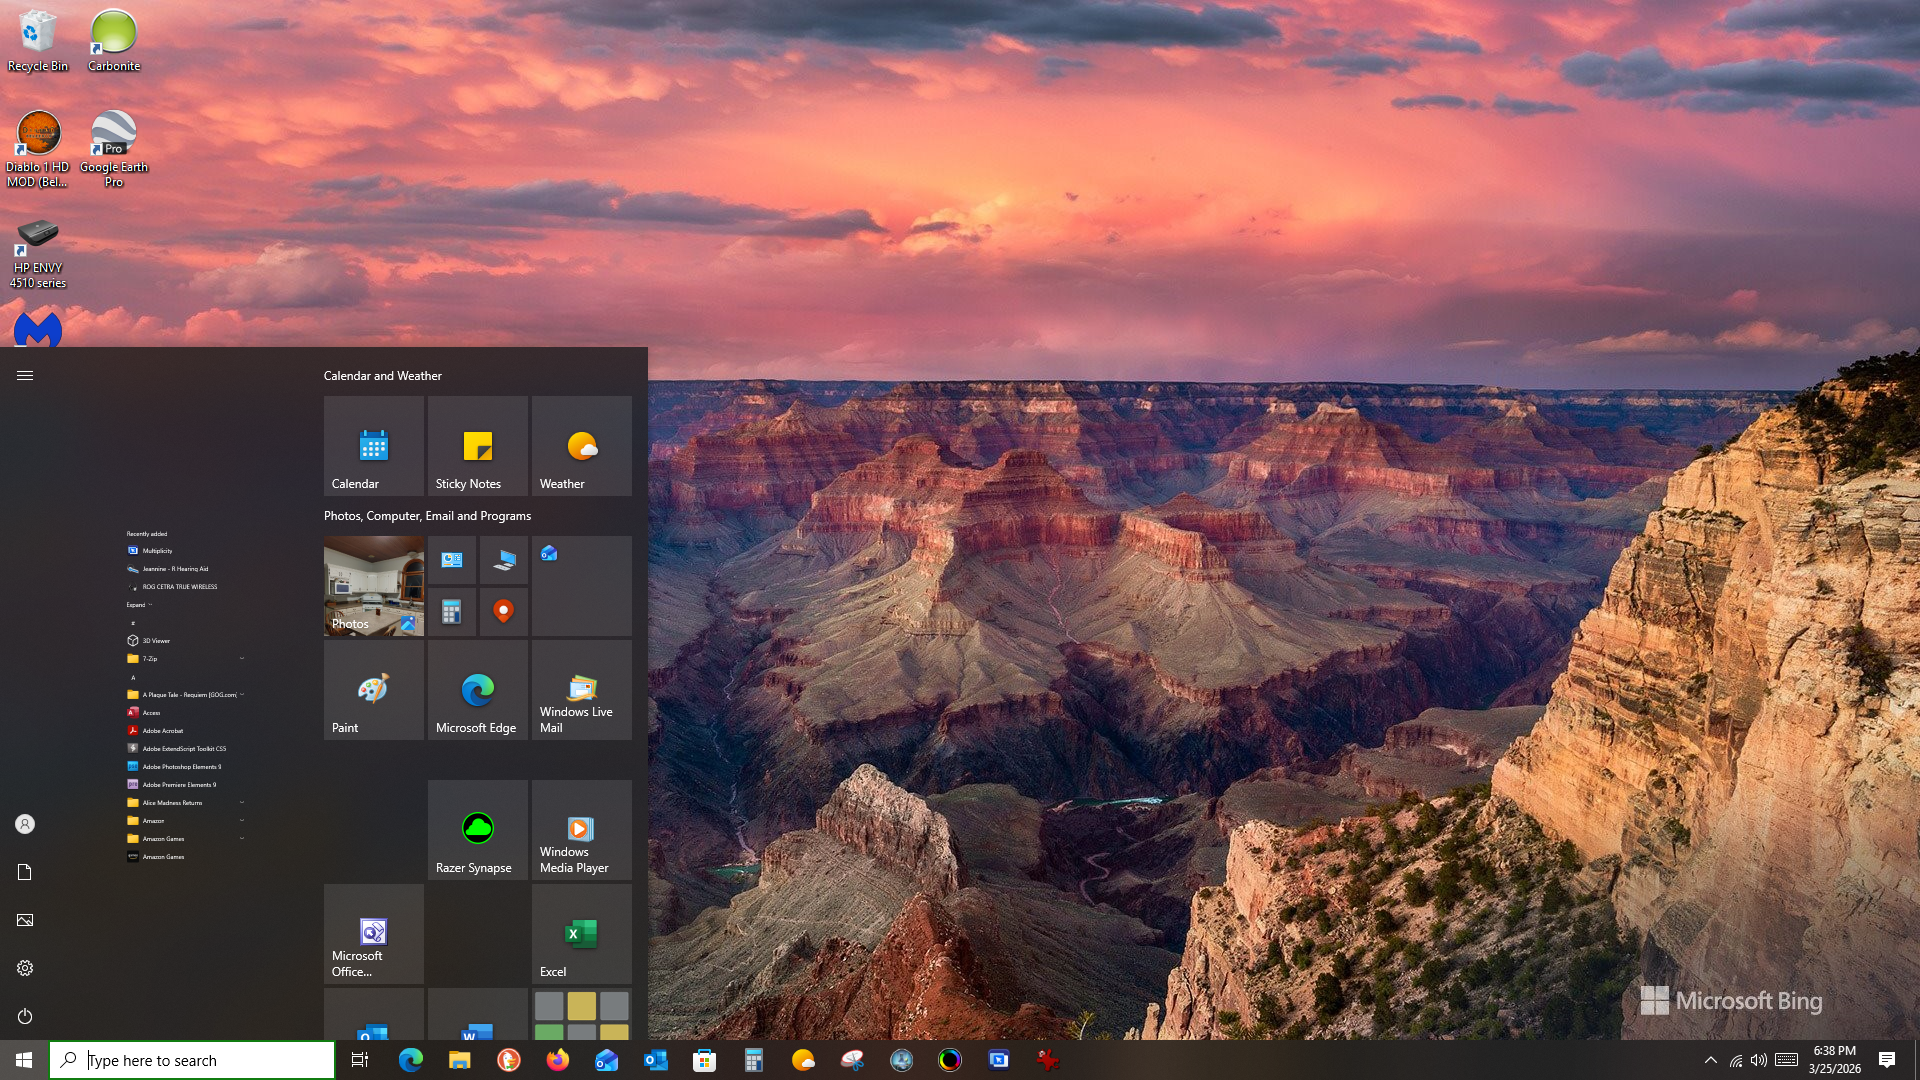Launch Paint from the Start menu
Screen dimensions: 1920x1080
(x=372, y=690)
